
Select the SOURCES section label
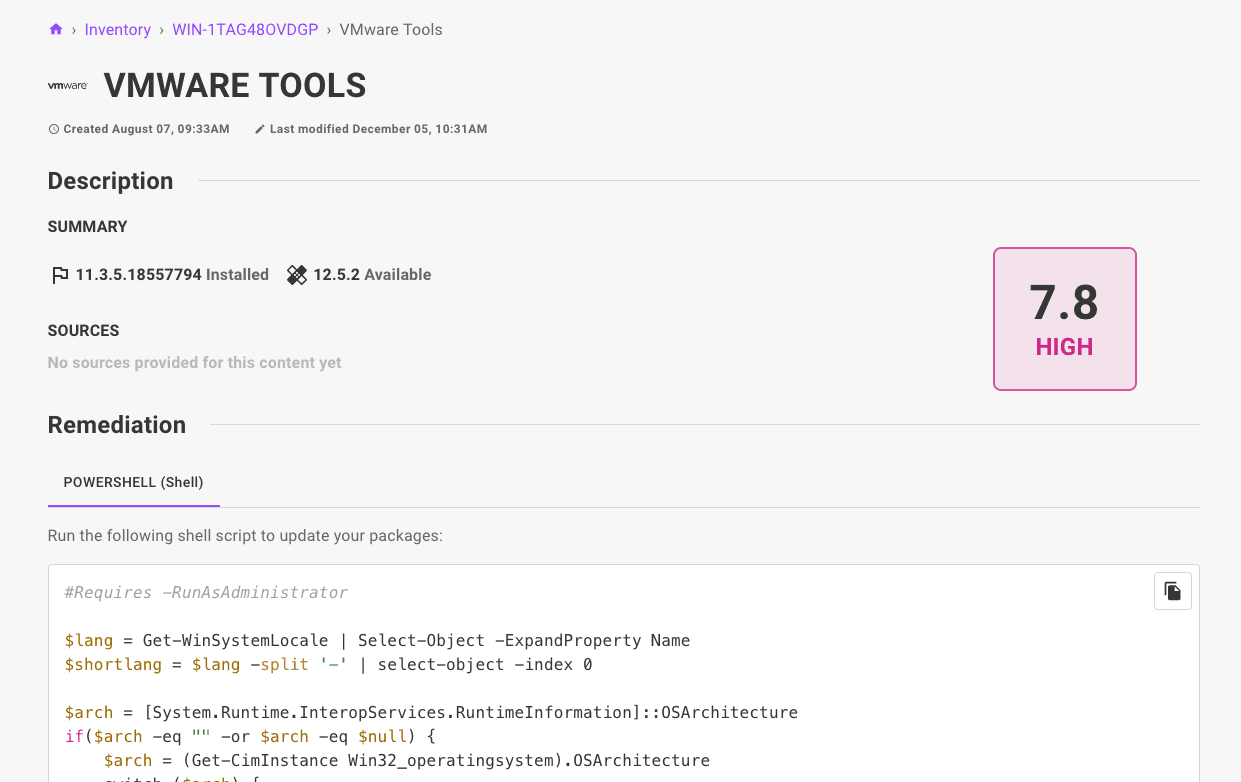click(x=83, y=330)
